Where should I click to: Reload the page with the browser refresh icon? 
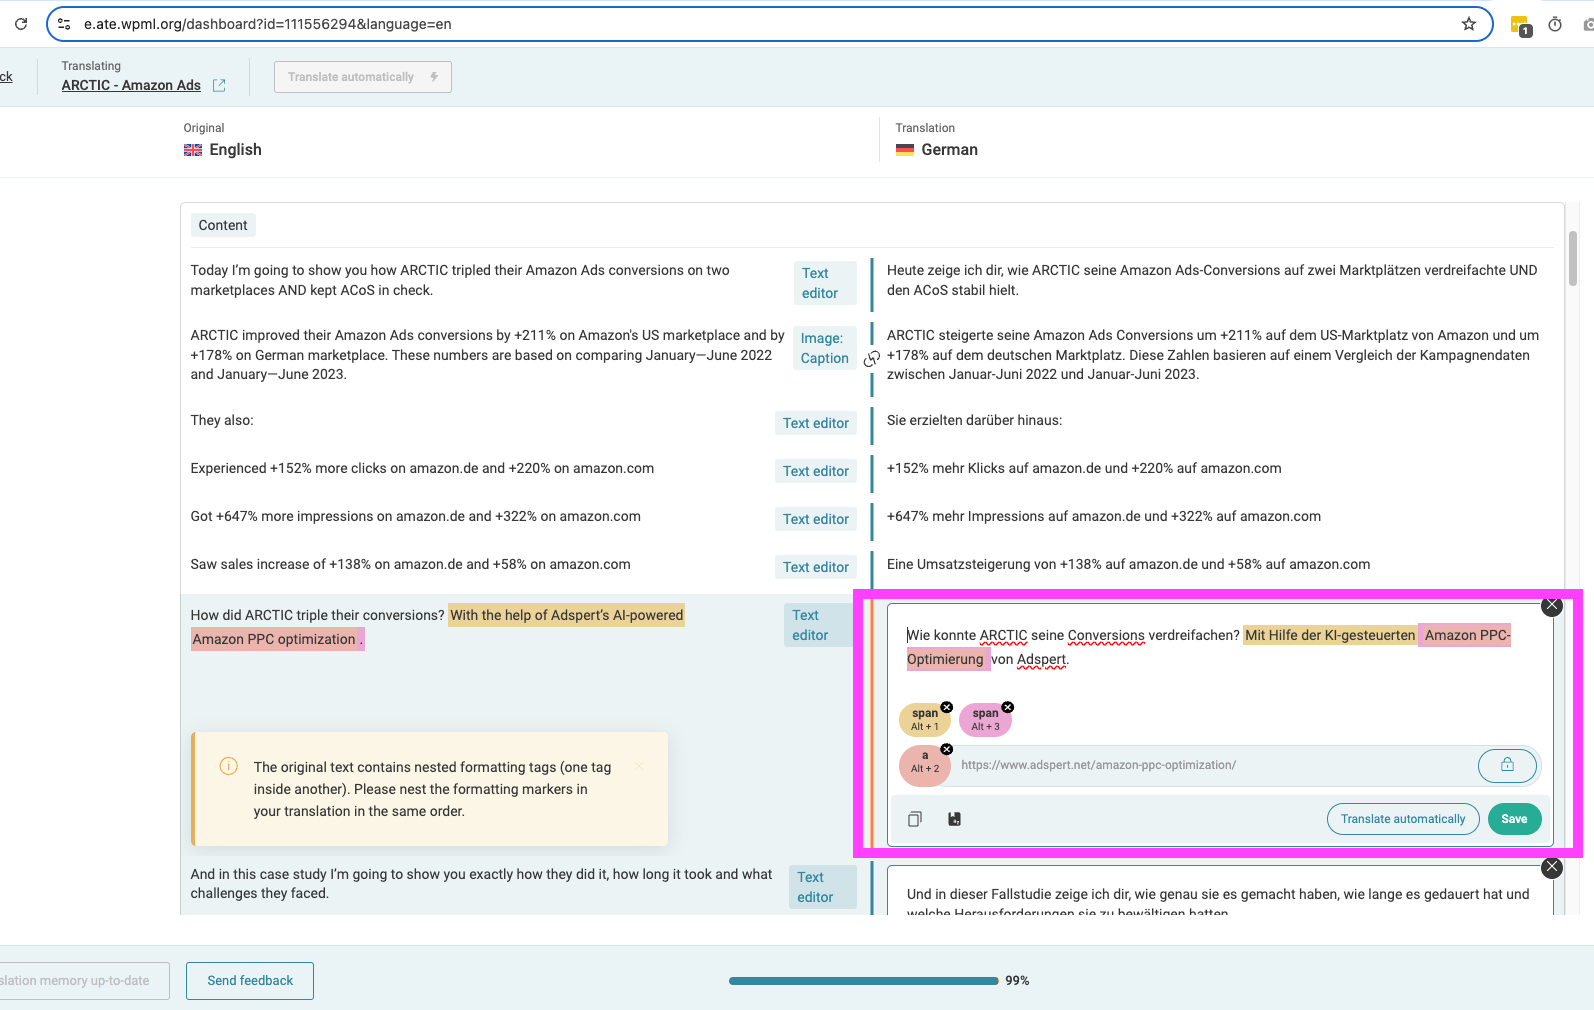(x=21, y=24)
